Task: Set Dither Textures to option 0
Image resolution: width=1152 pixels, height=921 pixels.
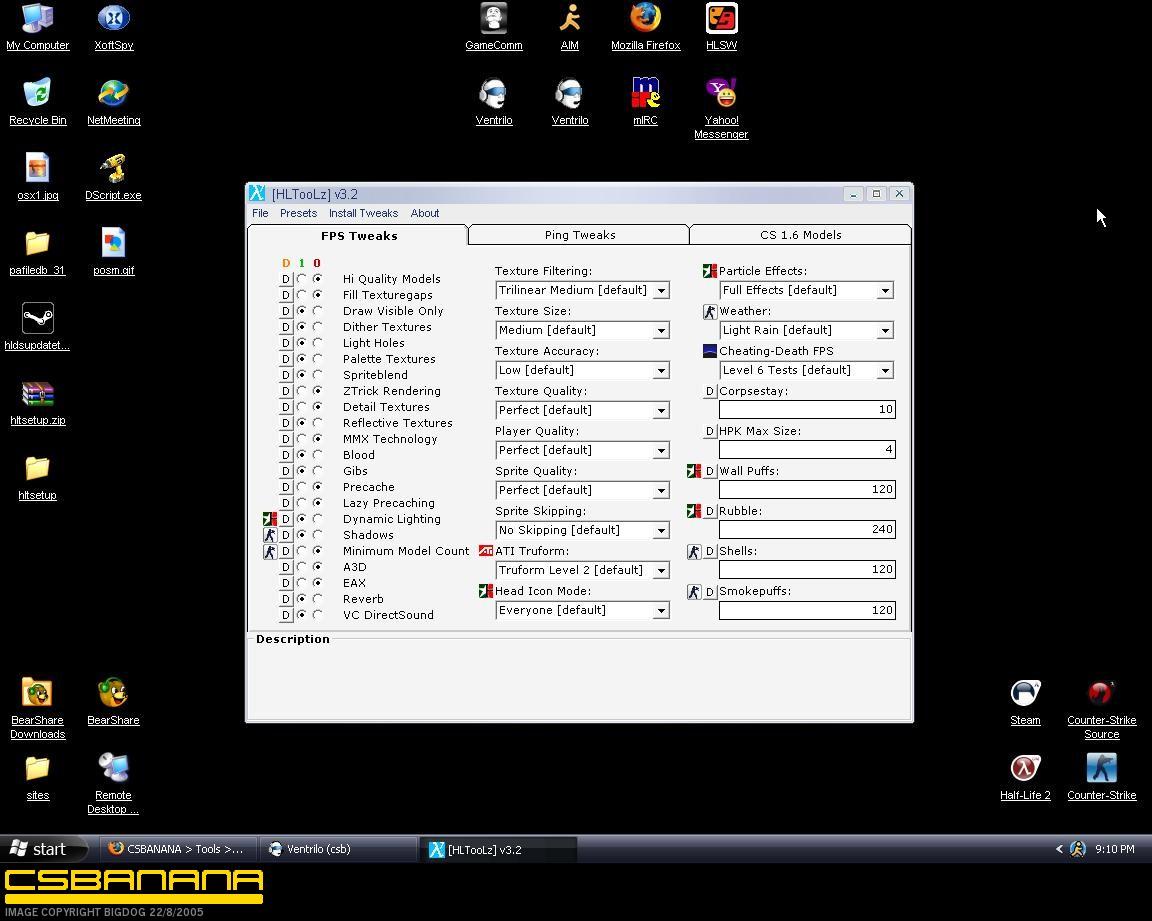Action: (317, 327)
